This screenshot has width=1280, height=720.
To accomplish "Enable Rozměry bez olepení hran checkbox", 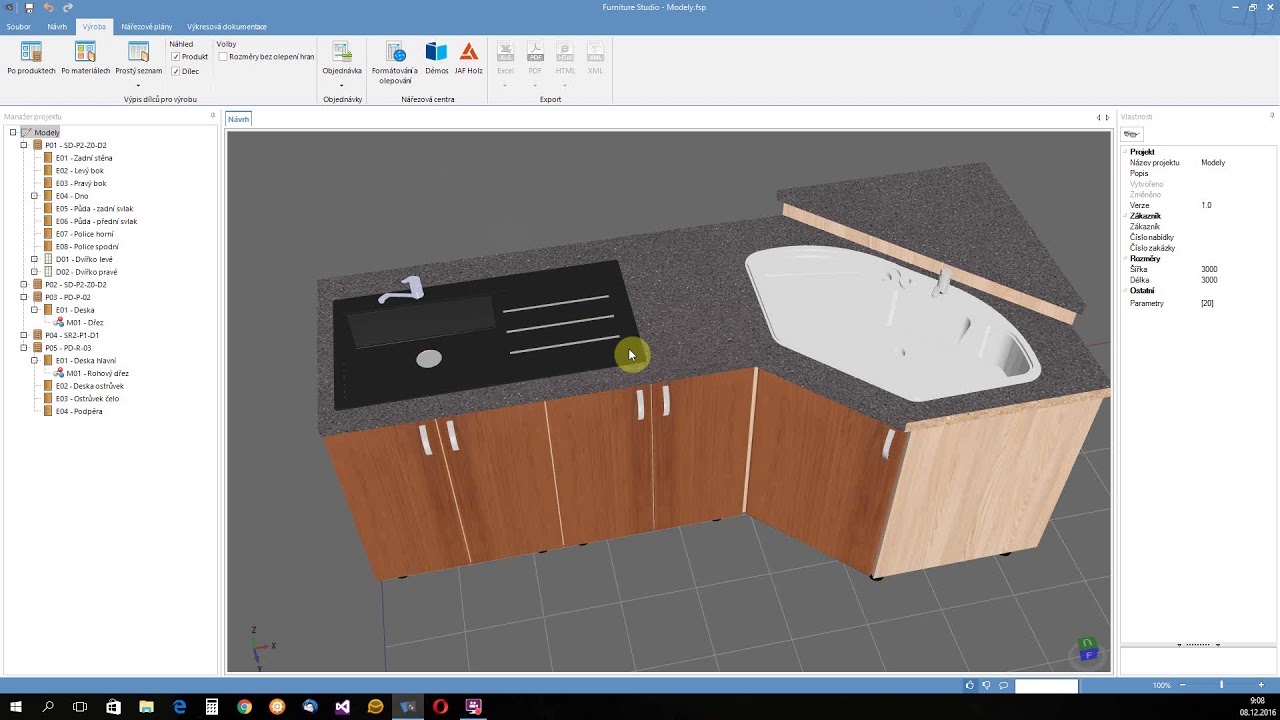I will (x=223, y=57).
